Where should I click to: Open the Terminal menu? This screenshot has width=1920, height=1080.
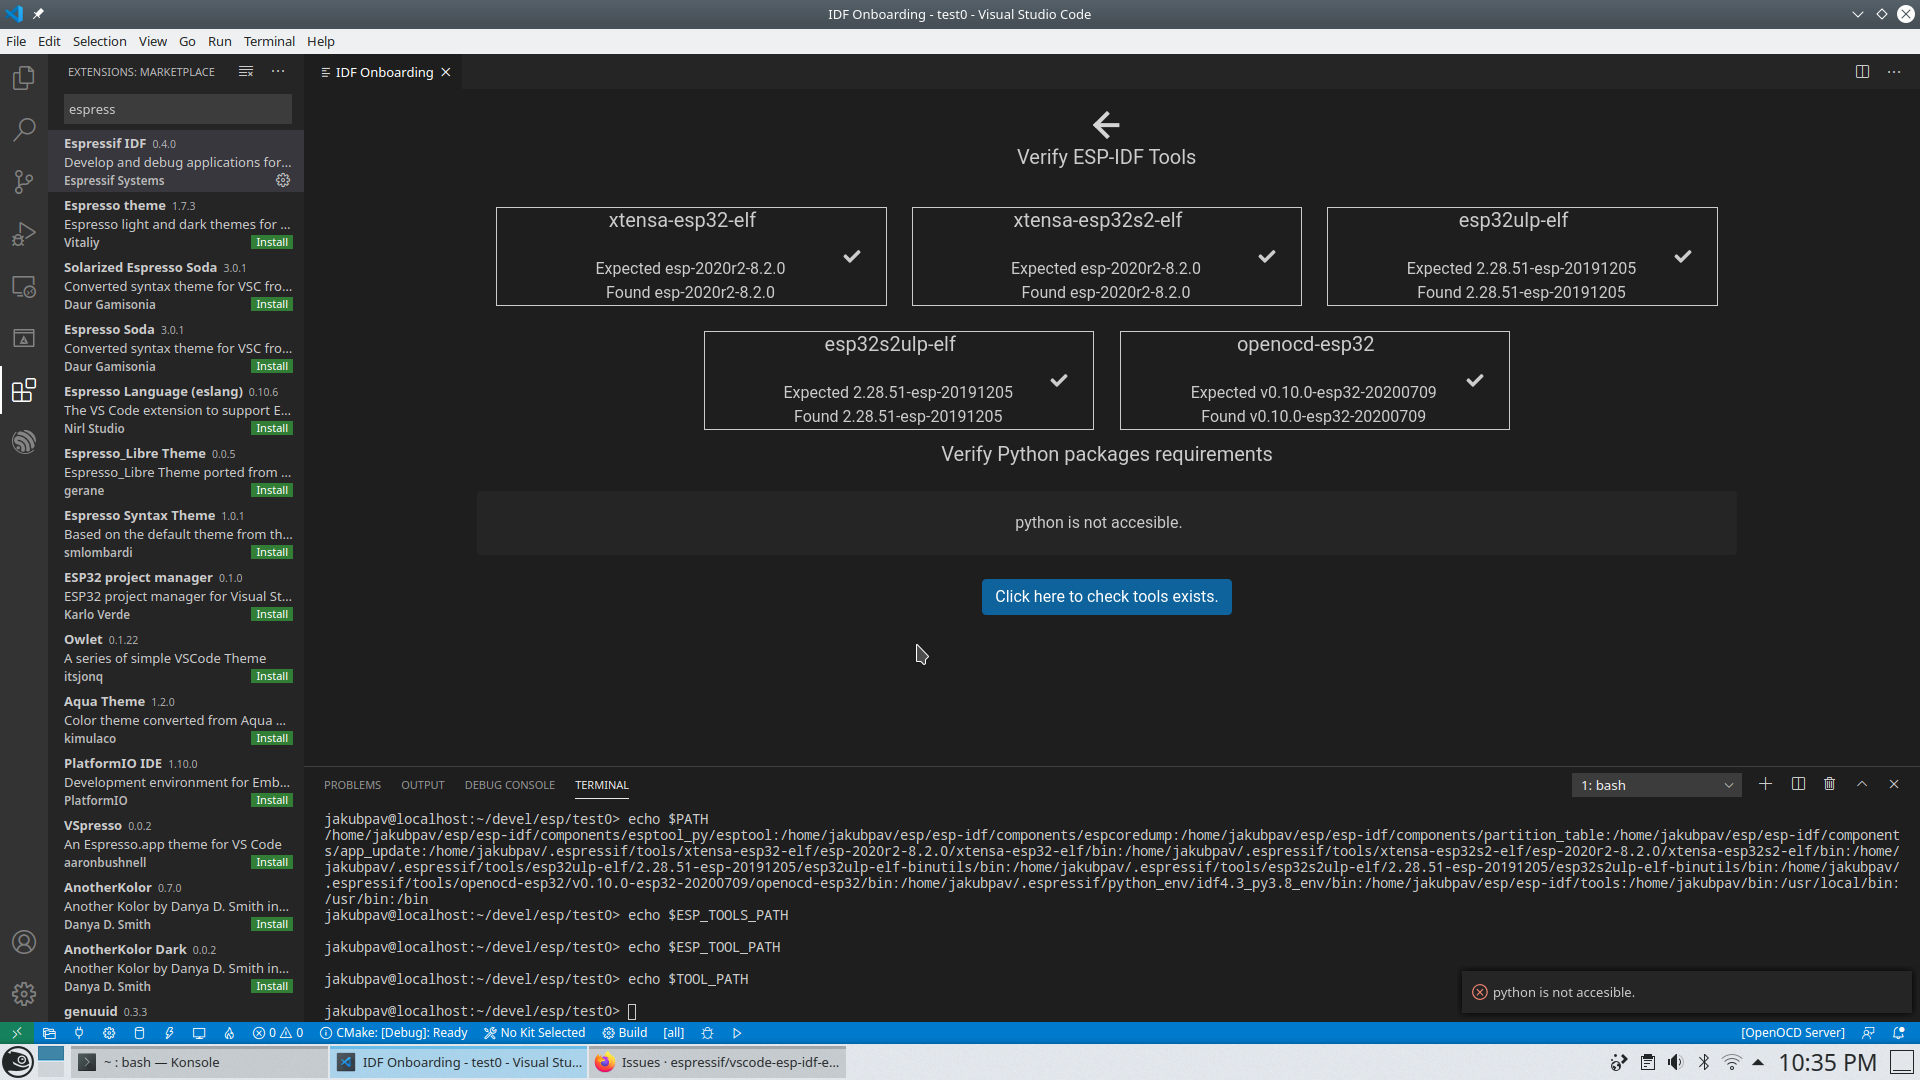pos(268,41)
